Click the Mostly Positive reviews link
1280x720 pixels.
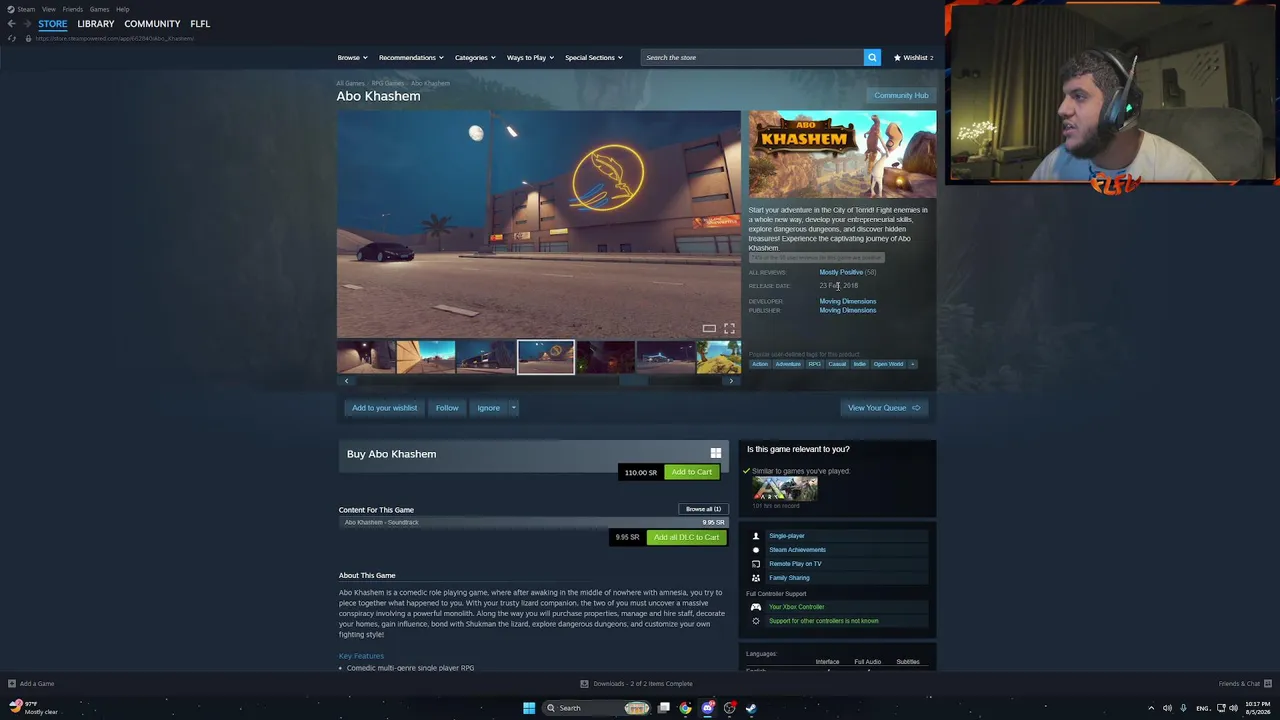coord(841,272)
